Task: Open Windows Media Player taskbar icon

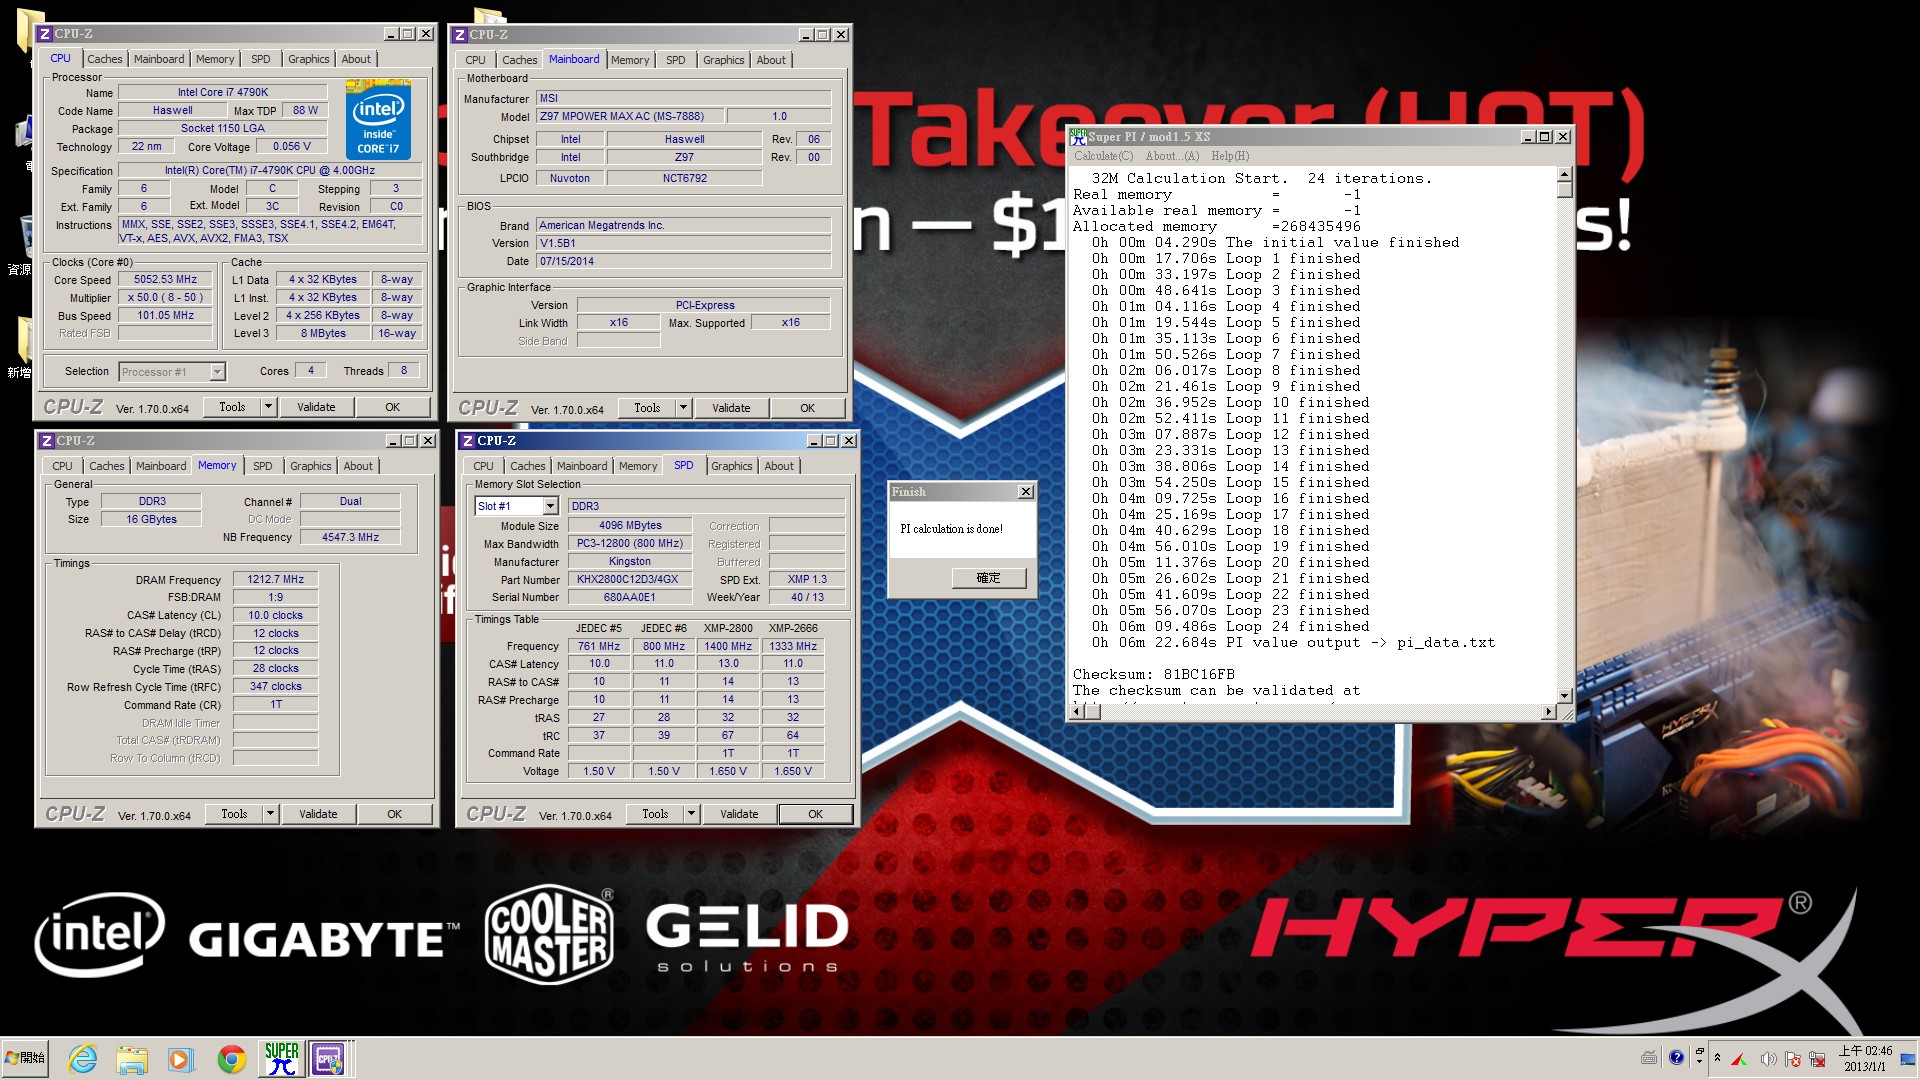Action: [181, 1058]
